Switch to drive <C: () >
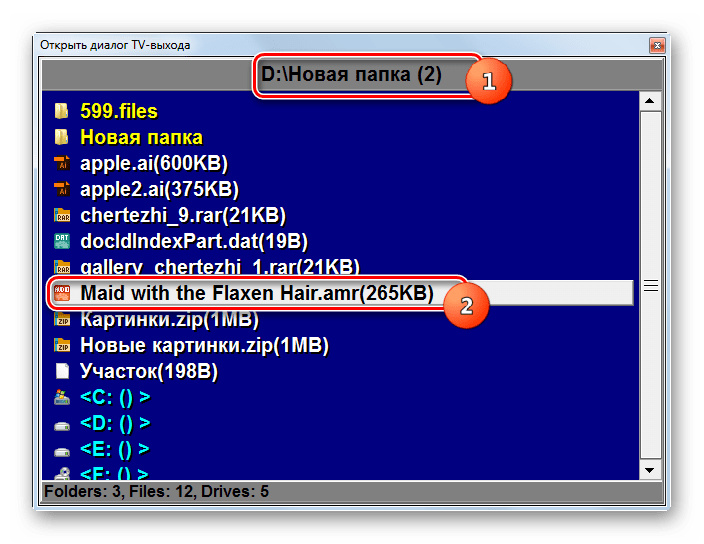704x544 pixels. (x=115, y=397)
